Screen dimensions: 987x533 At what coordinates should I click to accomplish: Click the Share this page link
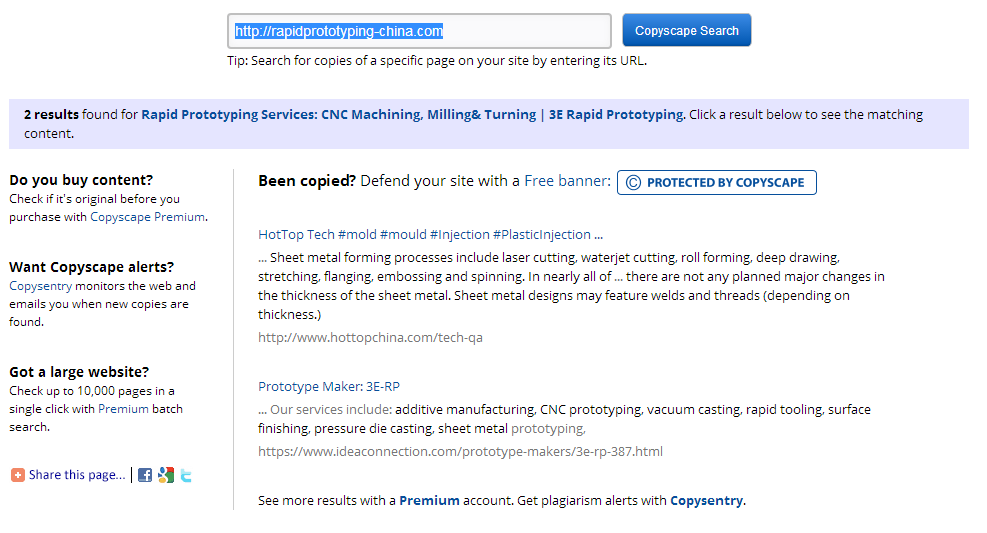click(77, 474)
